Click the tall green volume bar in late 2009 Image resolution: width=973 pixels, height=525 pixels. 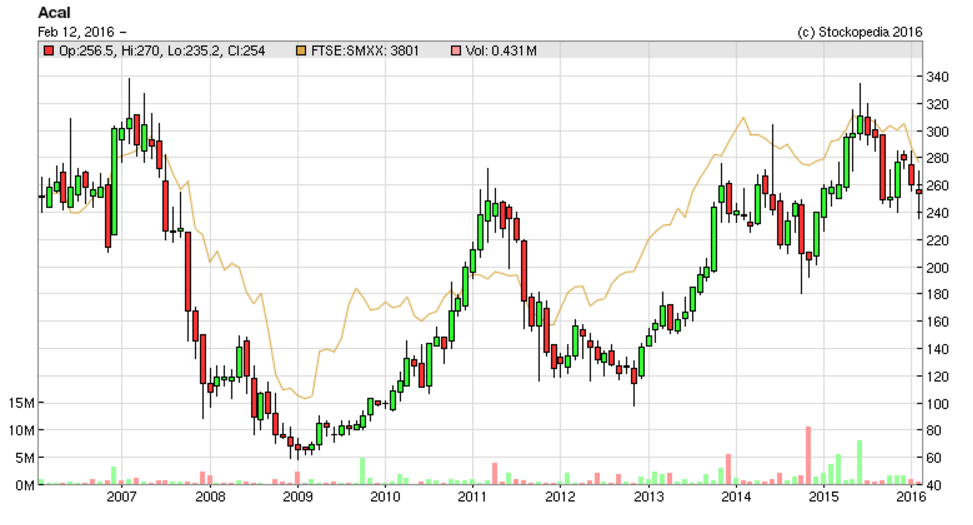pyautogui.click(x=362, y=471)
